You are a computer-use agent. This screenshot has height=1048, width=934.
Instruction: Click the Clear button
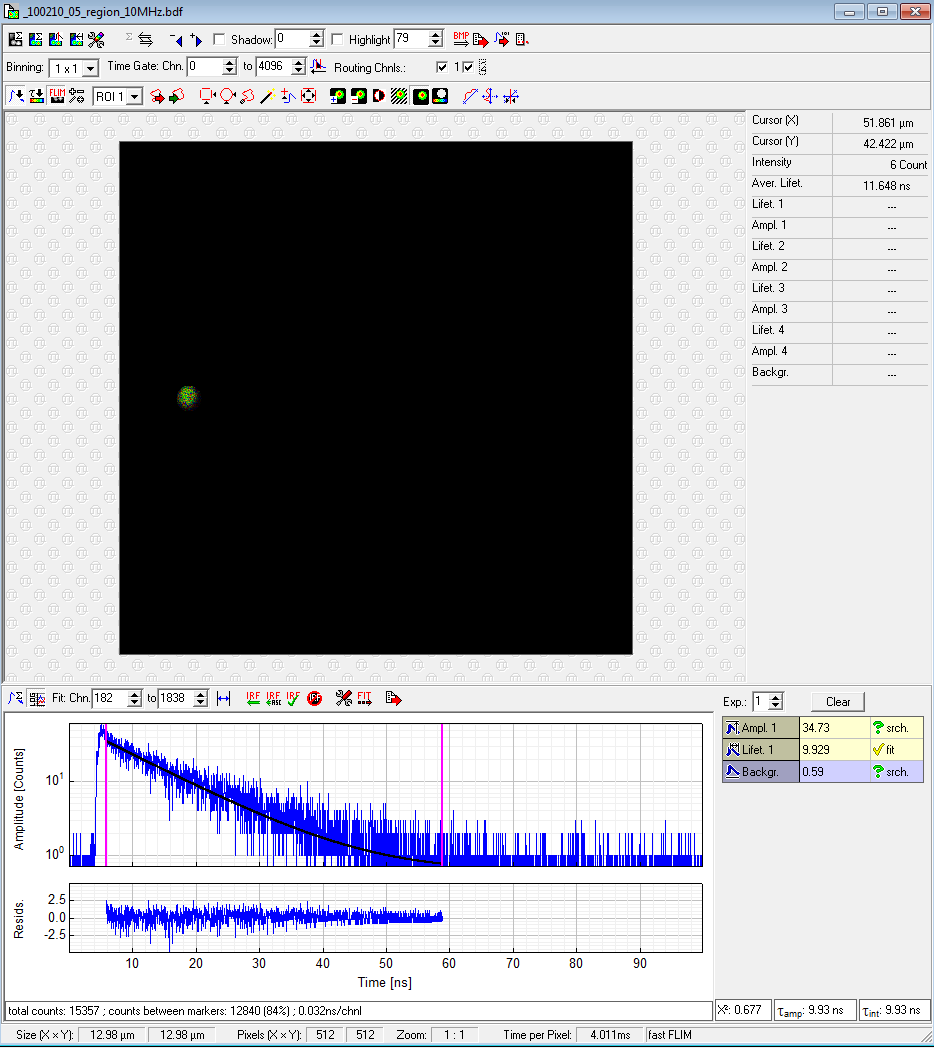(837, 702)
